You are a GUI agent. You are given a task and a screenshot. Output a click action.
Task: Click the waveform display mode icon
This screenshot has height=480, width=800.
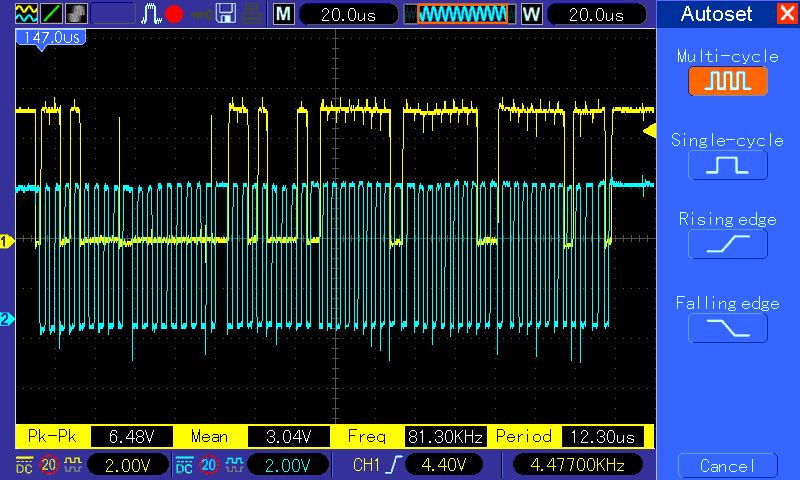tap(27, 14)
